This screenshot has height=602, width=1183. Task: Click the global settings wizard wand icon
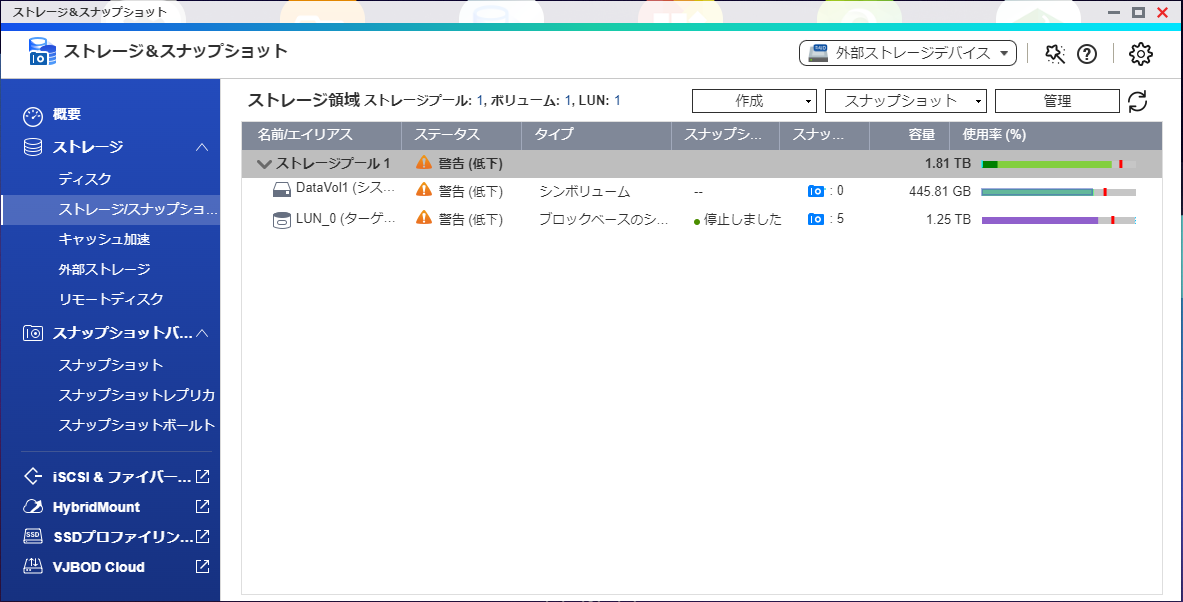(x=1054, y=54)
